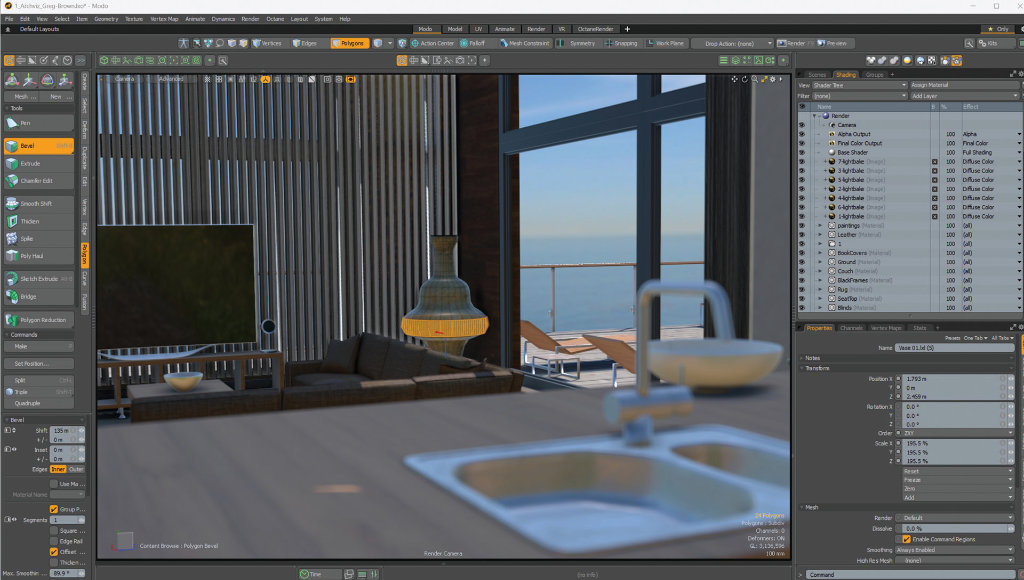Toggle visibility of the Leather material
The image size is (1024, 580).
coord(802,234)
